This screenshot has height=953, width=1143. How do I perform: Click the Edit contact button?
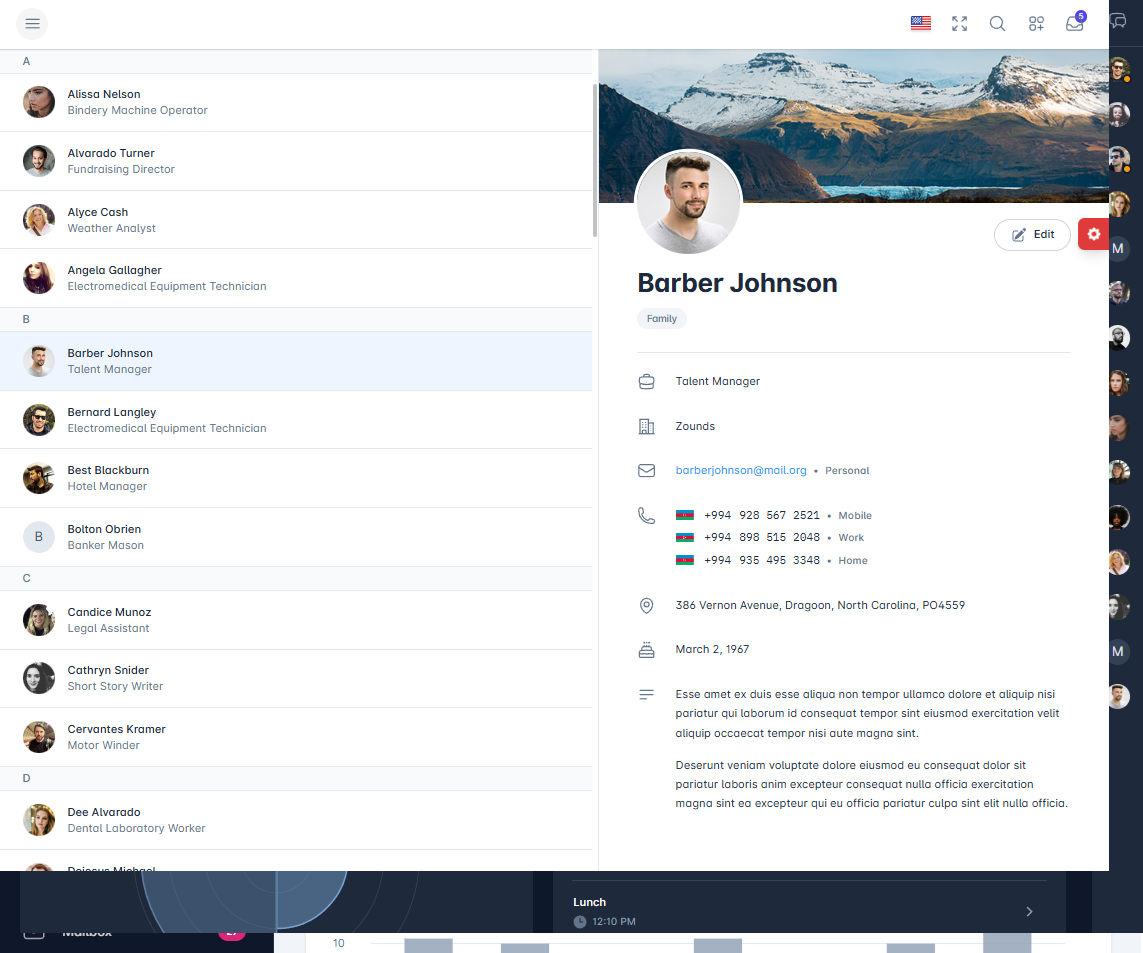(1032, 235)
